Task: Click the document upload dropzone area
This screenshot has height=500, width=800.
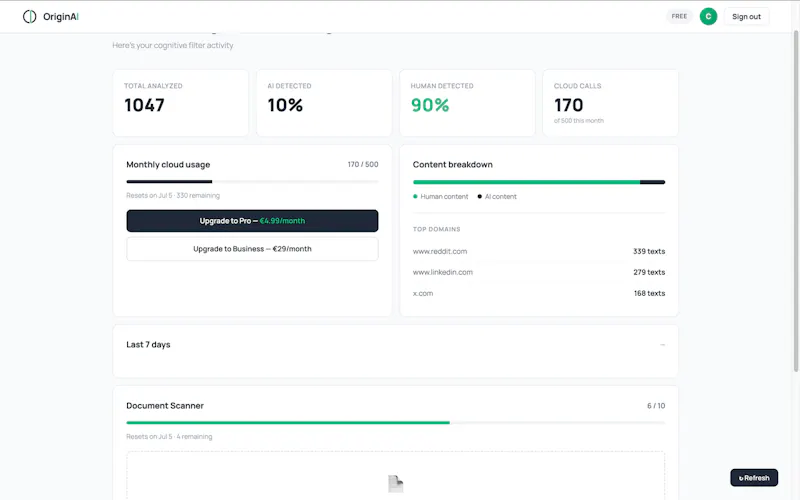Action: pyautogui.click(x=395, y=476)
